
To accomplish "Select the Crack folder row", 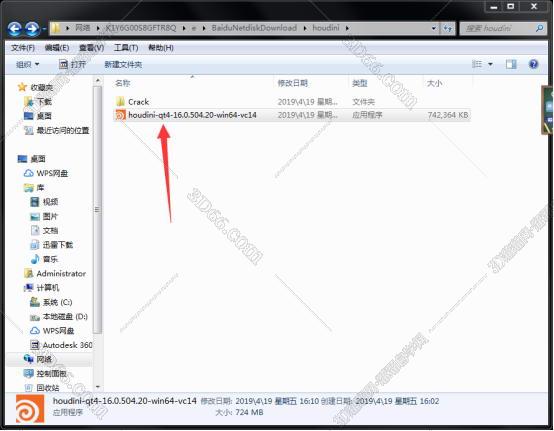I will point(292,102).
